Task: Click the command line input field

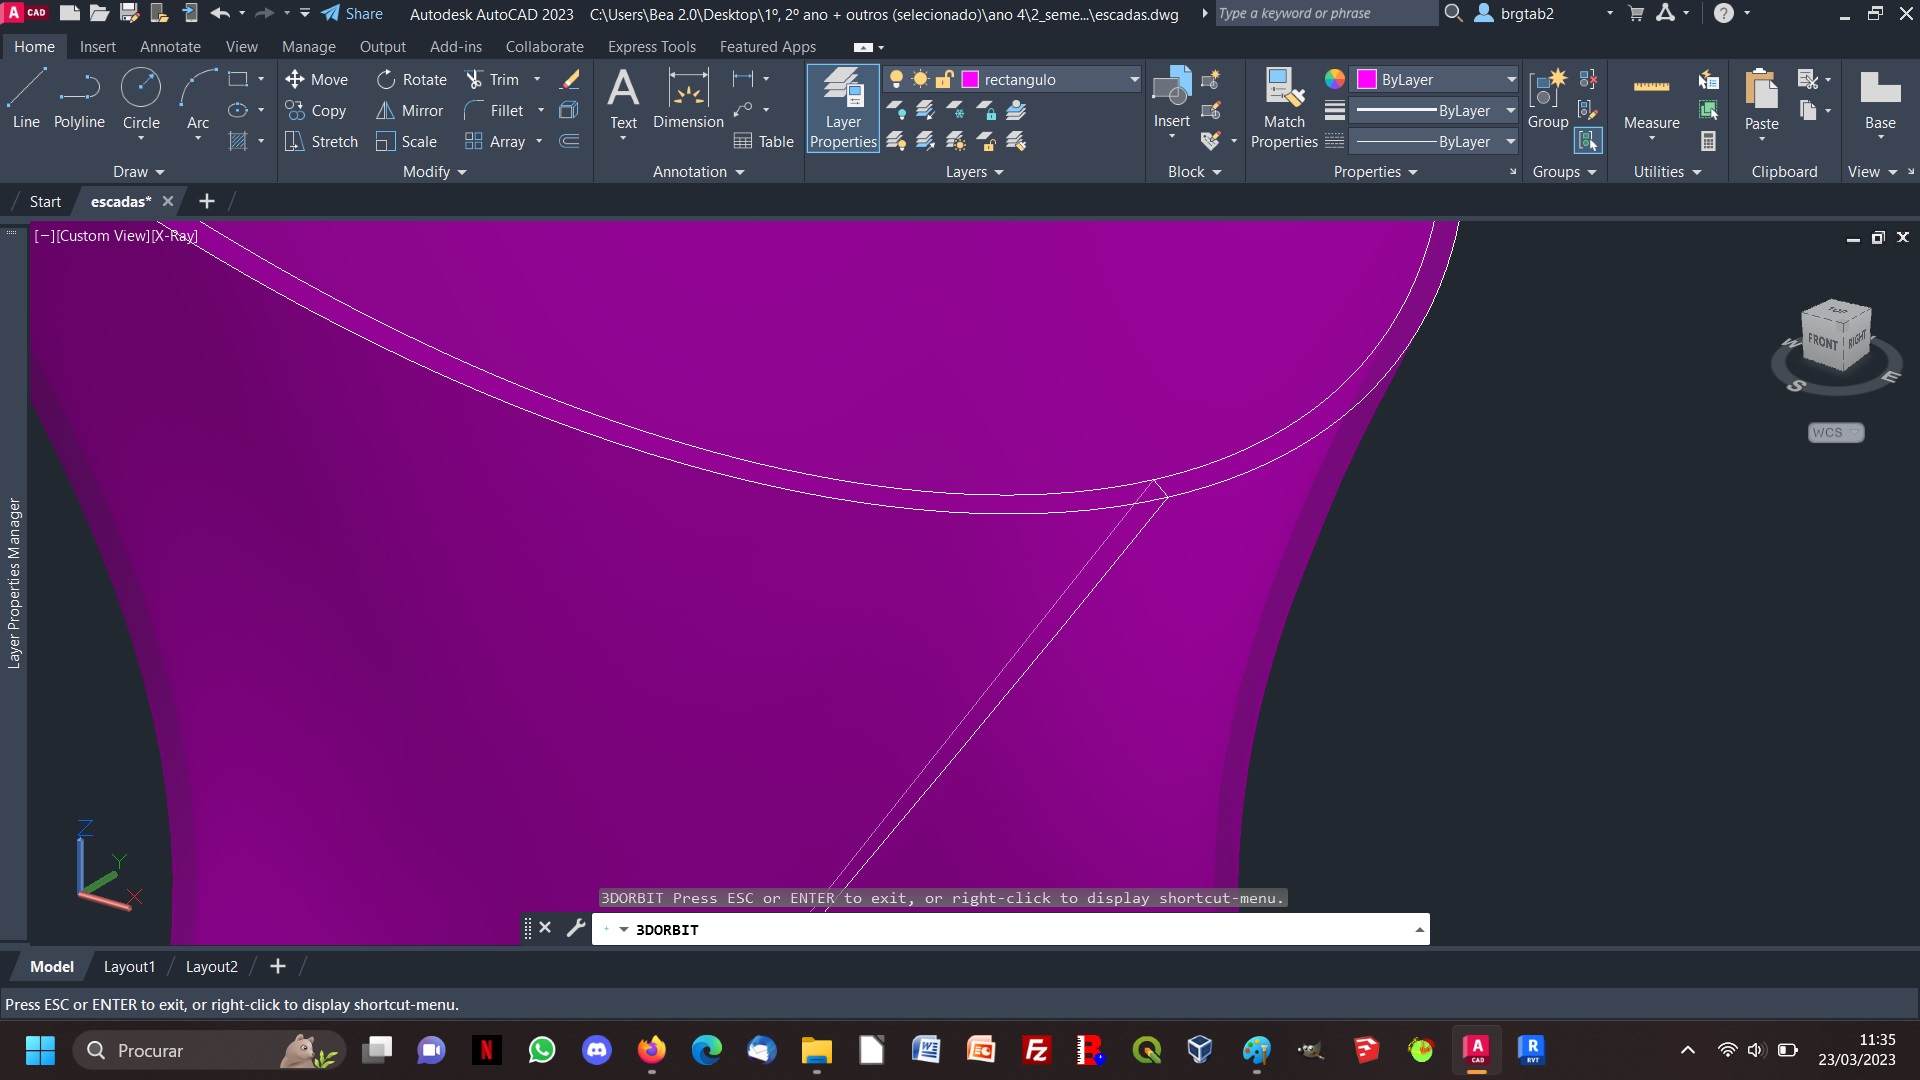Action: [1010, 929]
